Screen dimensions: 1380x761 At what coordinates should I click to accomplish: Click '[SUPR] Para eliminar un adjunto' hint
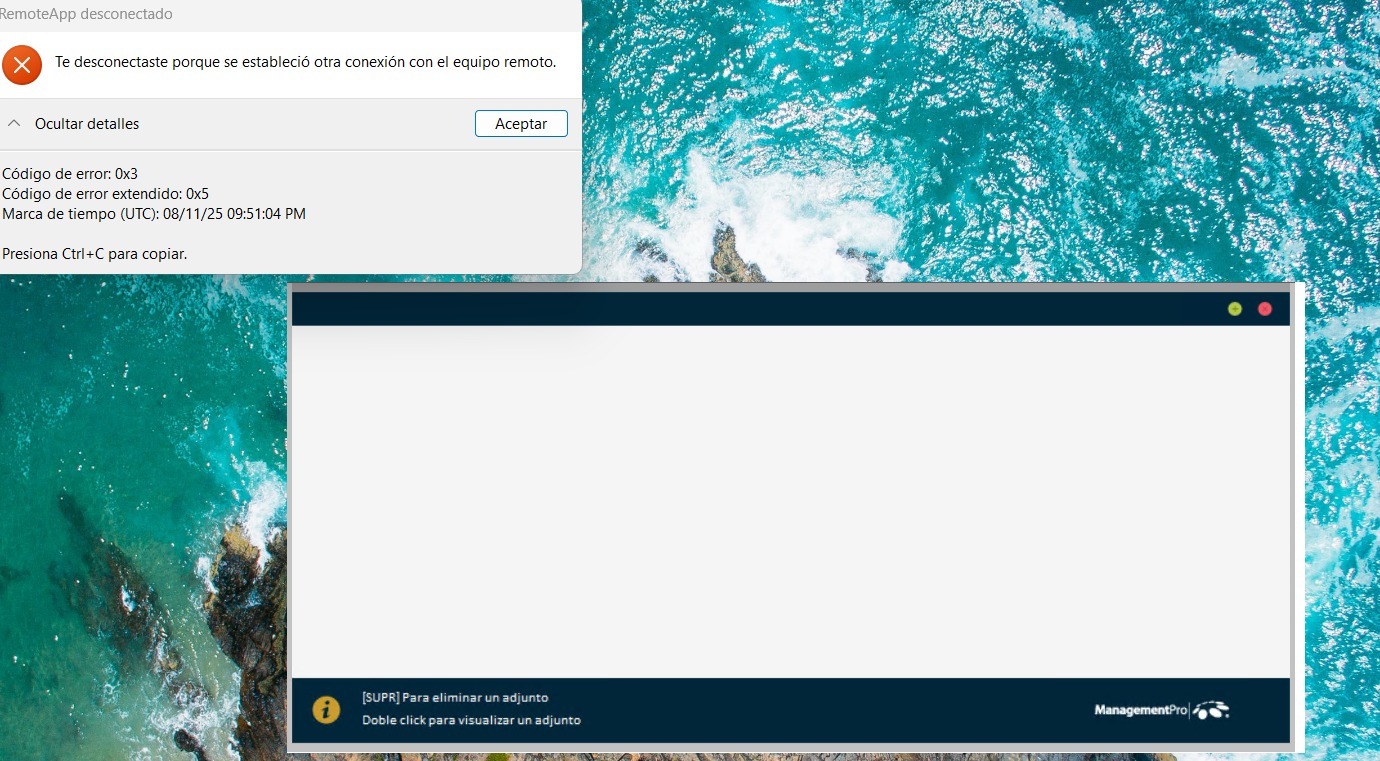point(455,698)
